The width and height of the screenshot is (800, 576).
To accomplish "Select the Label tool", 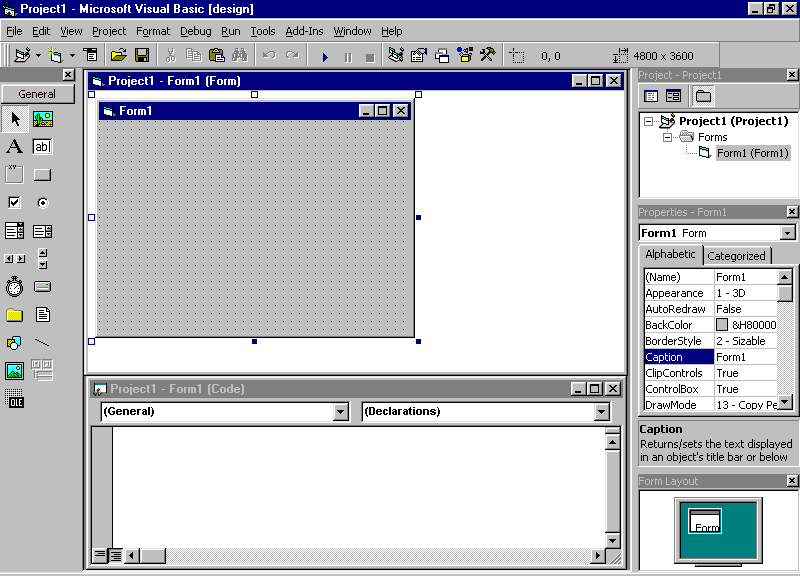I will point(15,147).
